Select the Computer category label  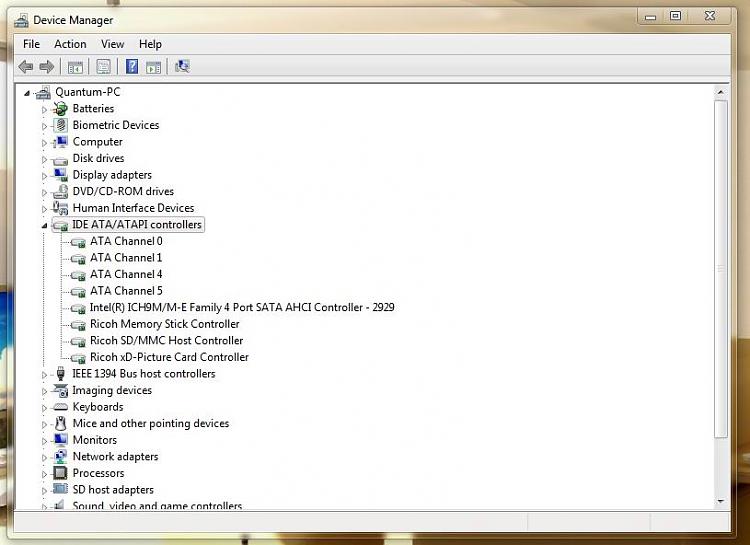point(98,142)
